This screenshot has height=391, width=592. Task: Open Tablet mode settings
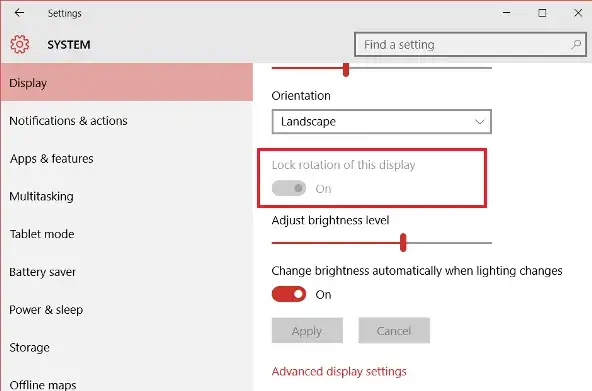coord(127,234)
